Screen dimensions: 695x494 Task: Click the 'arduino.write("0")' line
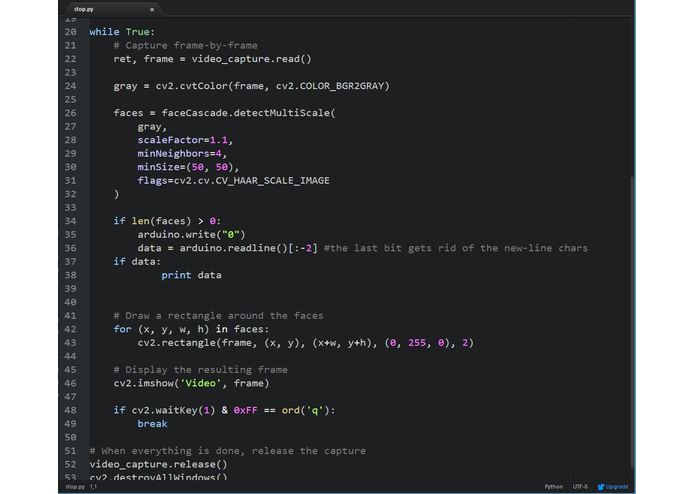191,235
